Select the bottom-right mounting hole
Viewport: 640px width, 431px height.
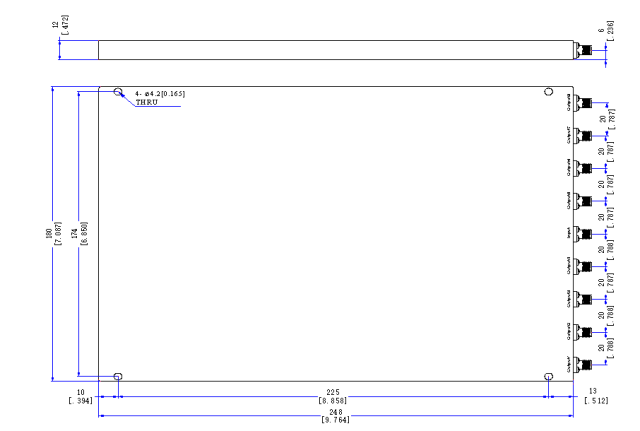pyautogui.click(x=549, y=376)
